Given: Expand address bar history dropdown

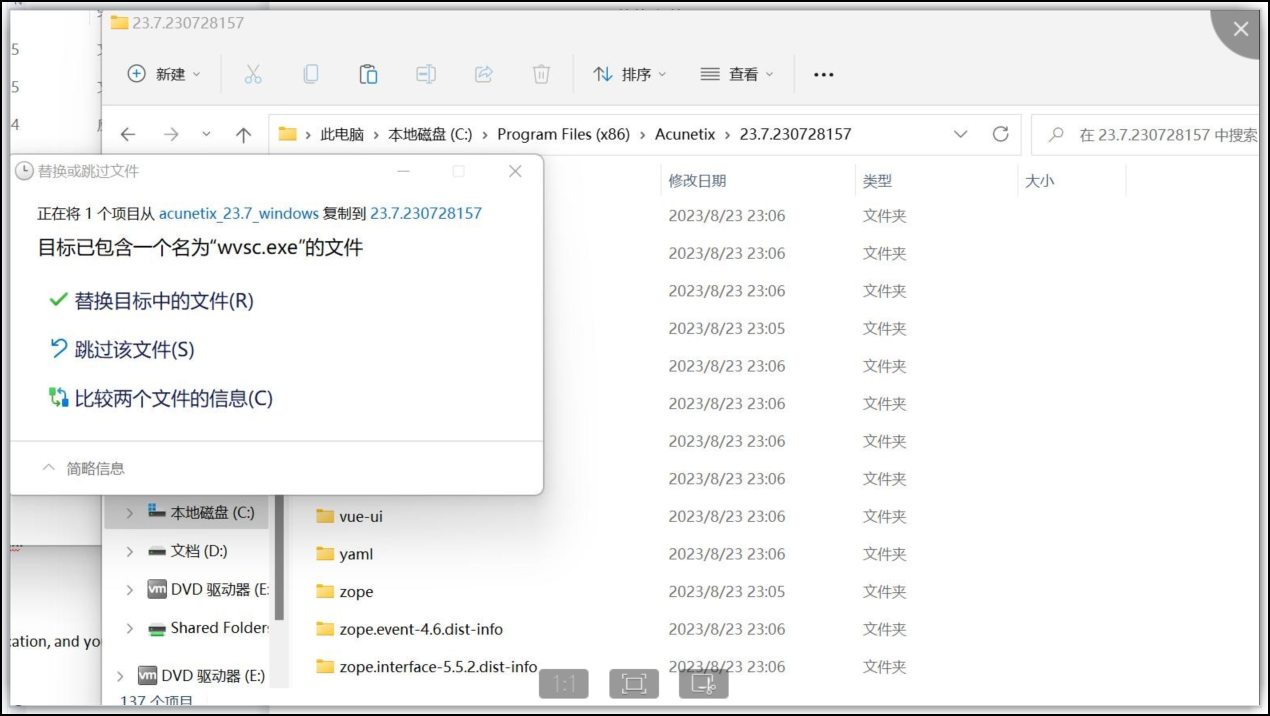Looking at the screenshot, I should (x=961, y=134).
